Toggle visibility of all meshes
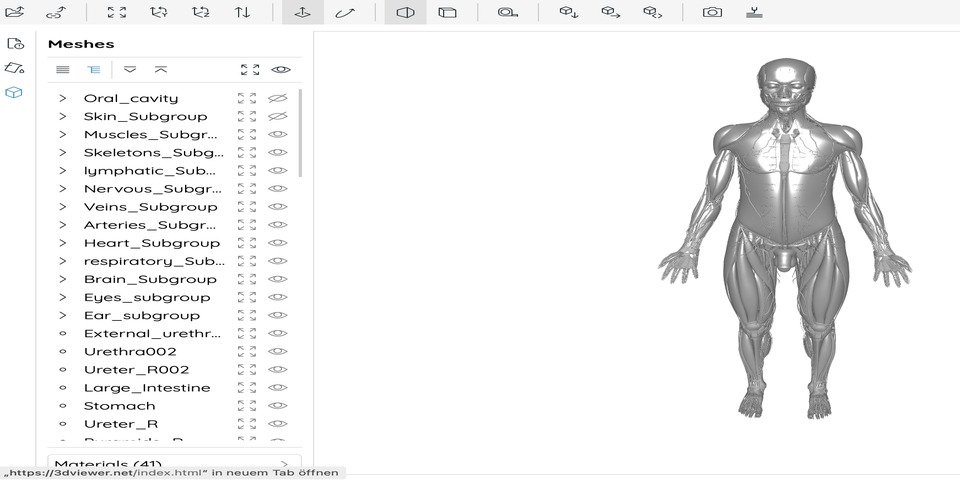This screenshot has width=960, height=480. click(281, 70)
